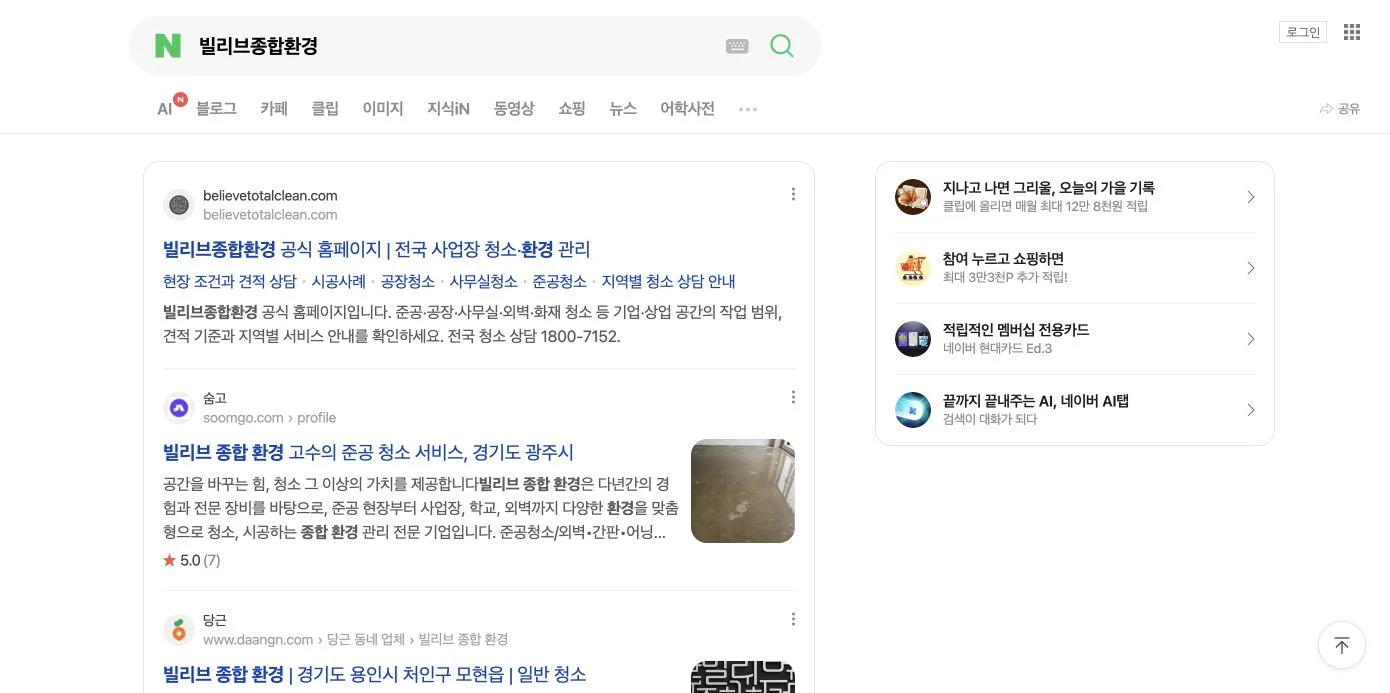
Task: Click 네이버 현대카드 Ed.3 subtitle
Action: [x=997, y=349]
